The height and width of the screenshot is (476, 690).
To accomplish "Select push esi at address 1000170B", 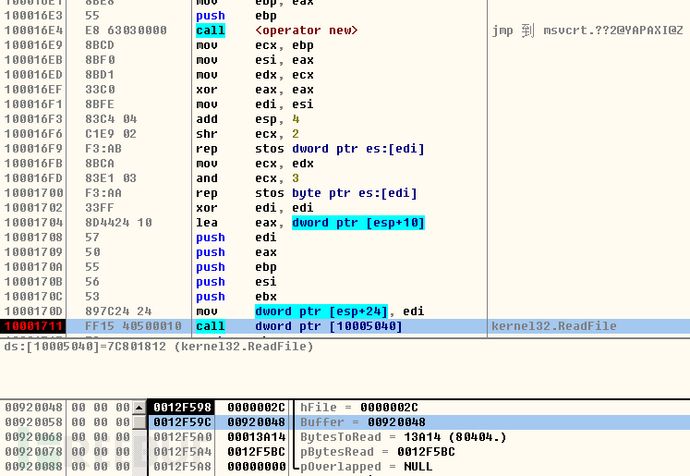I will pyautogui.click(x=345, y=282).
